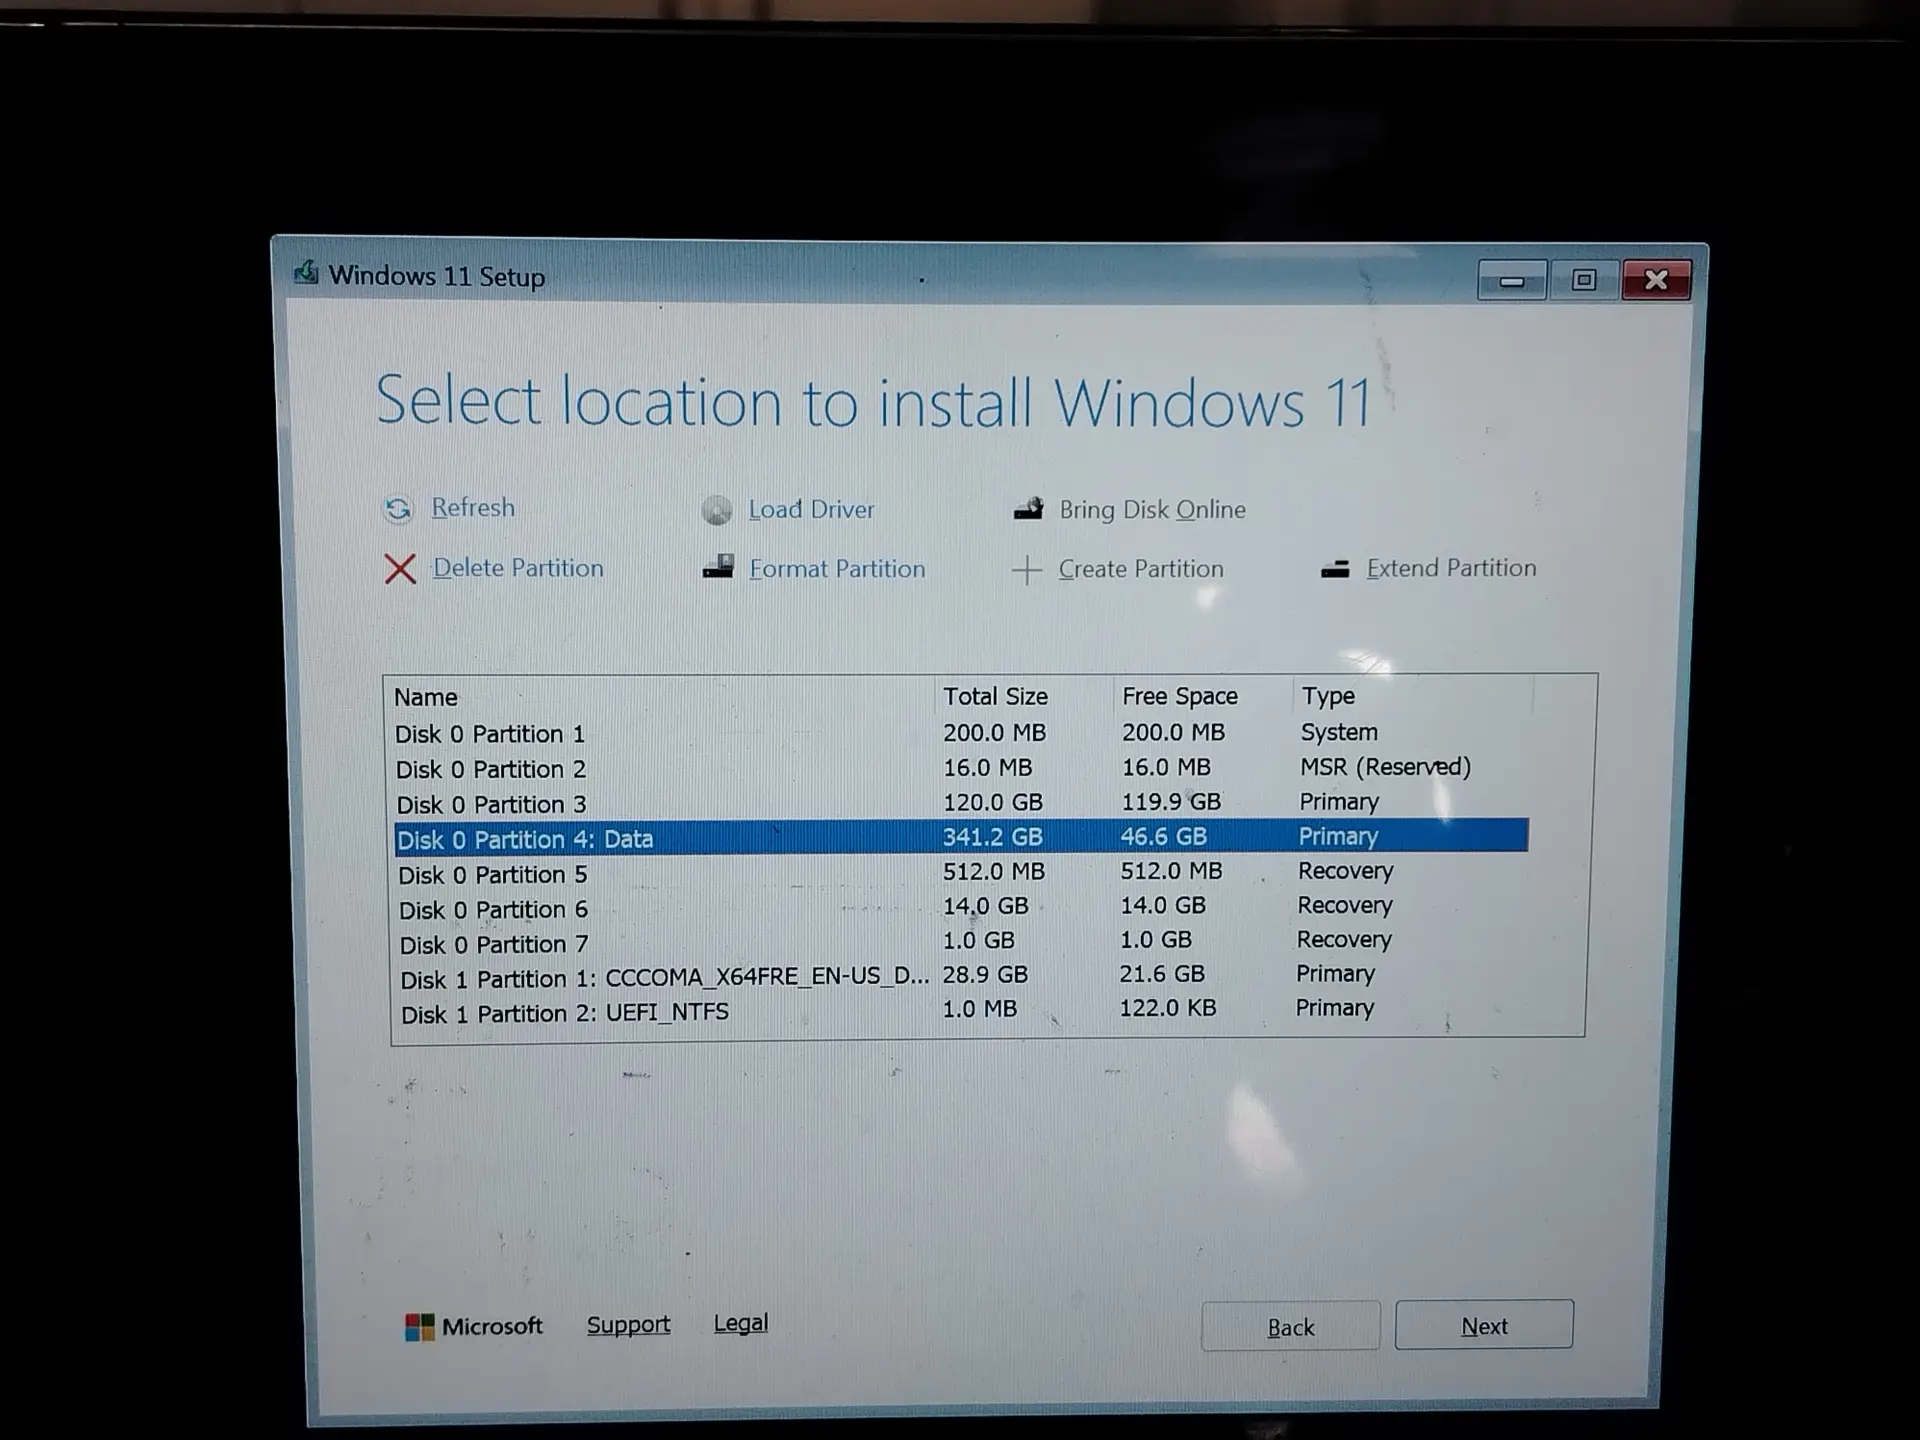Click the 1.0 MB total size cell
Screen dimensions: 1920x1440
[980, 1009]
